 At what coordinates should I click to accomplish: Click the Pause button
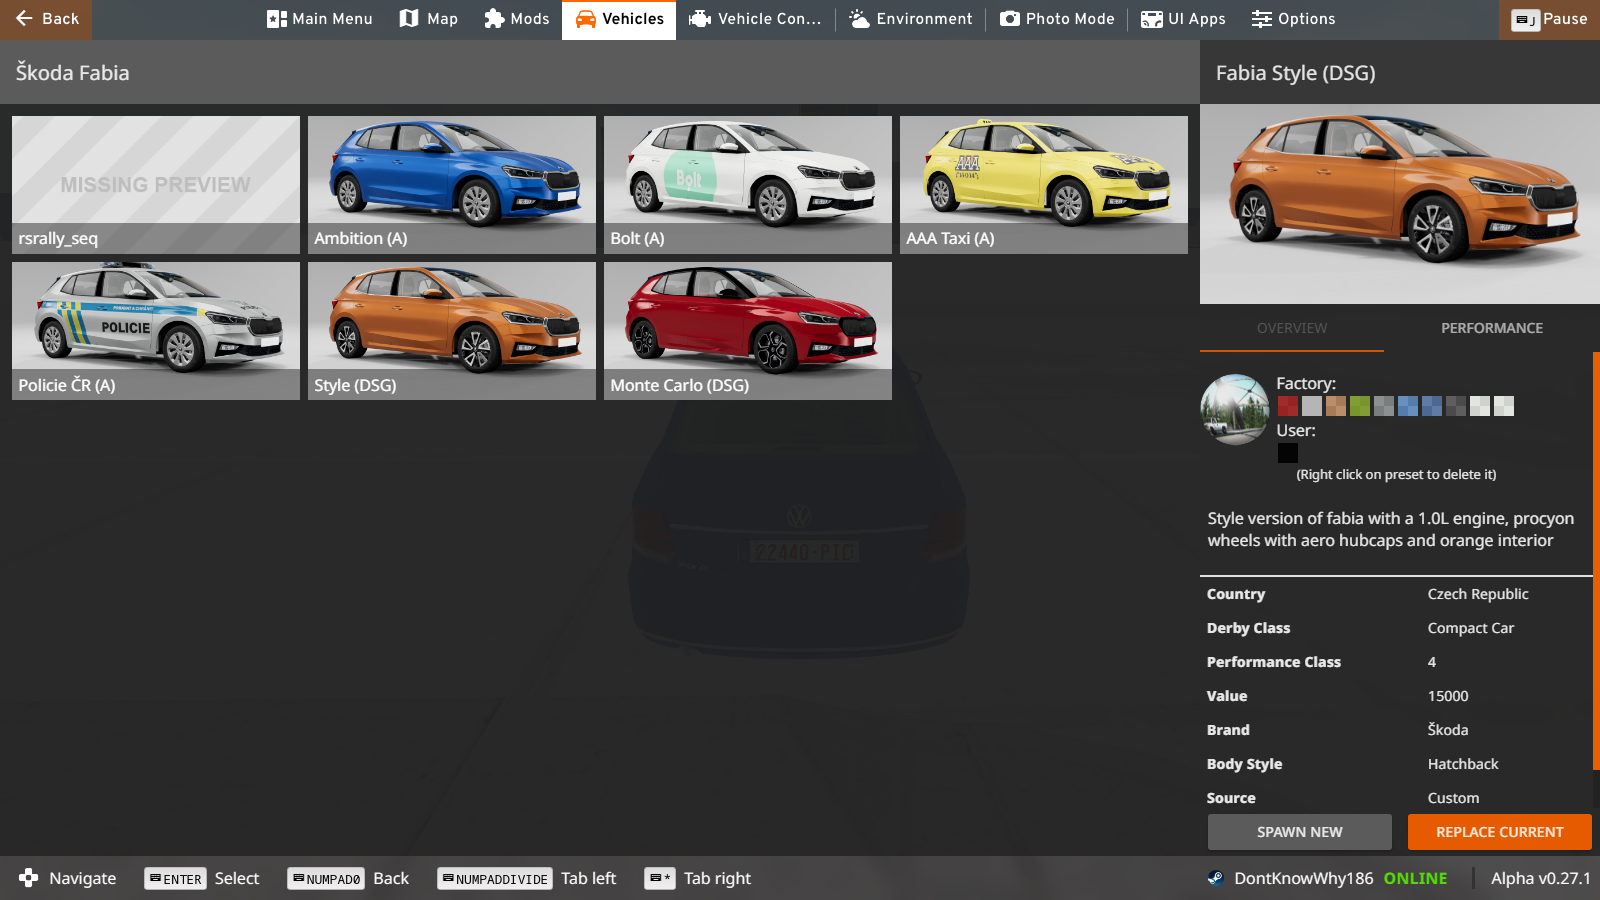(1549, 19)
